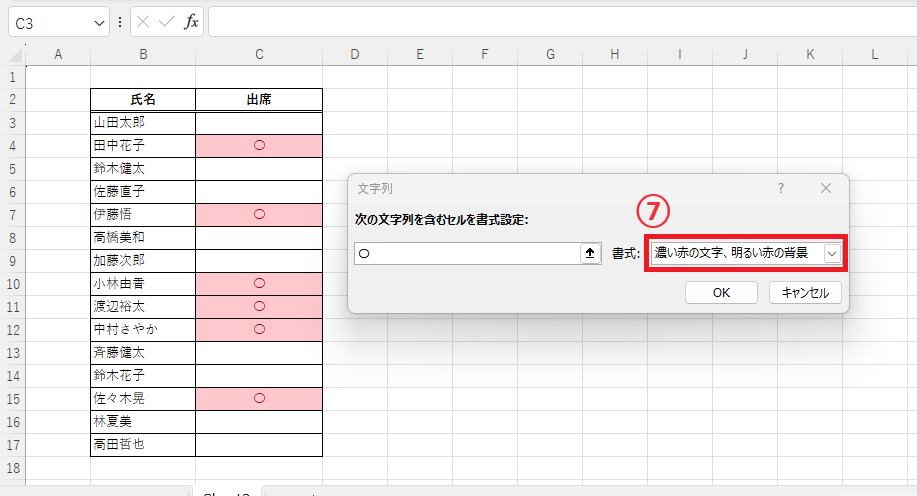Select column E header
Viewport: 917px width, 496px height.
pos(420,54)
